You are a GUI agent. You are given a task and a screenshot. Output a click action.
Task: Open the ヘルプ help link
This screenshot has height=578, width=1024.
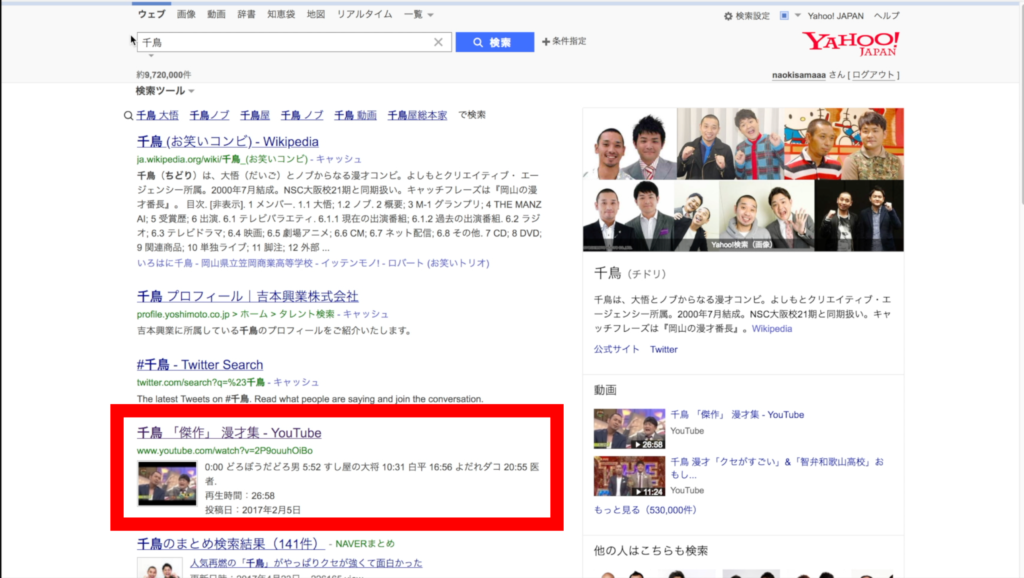886,16
